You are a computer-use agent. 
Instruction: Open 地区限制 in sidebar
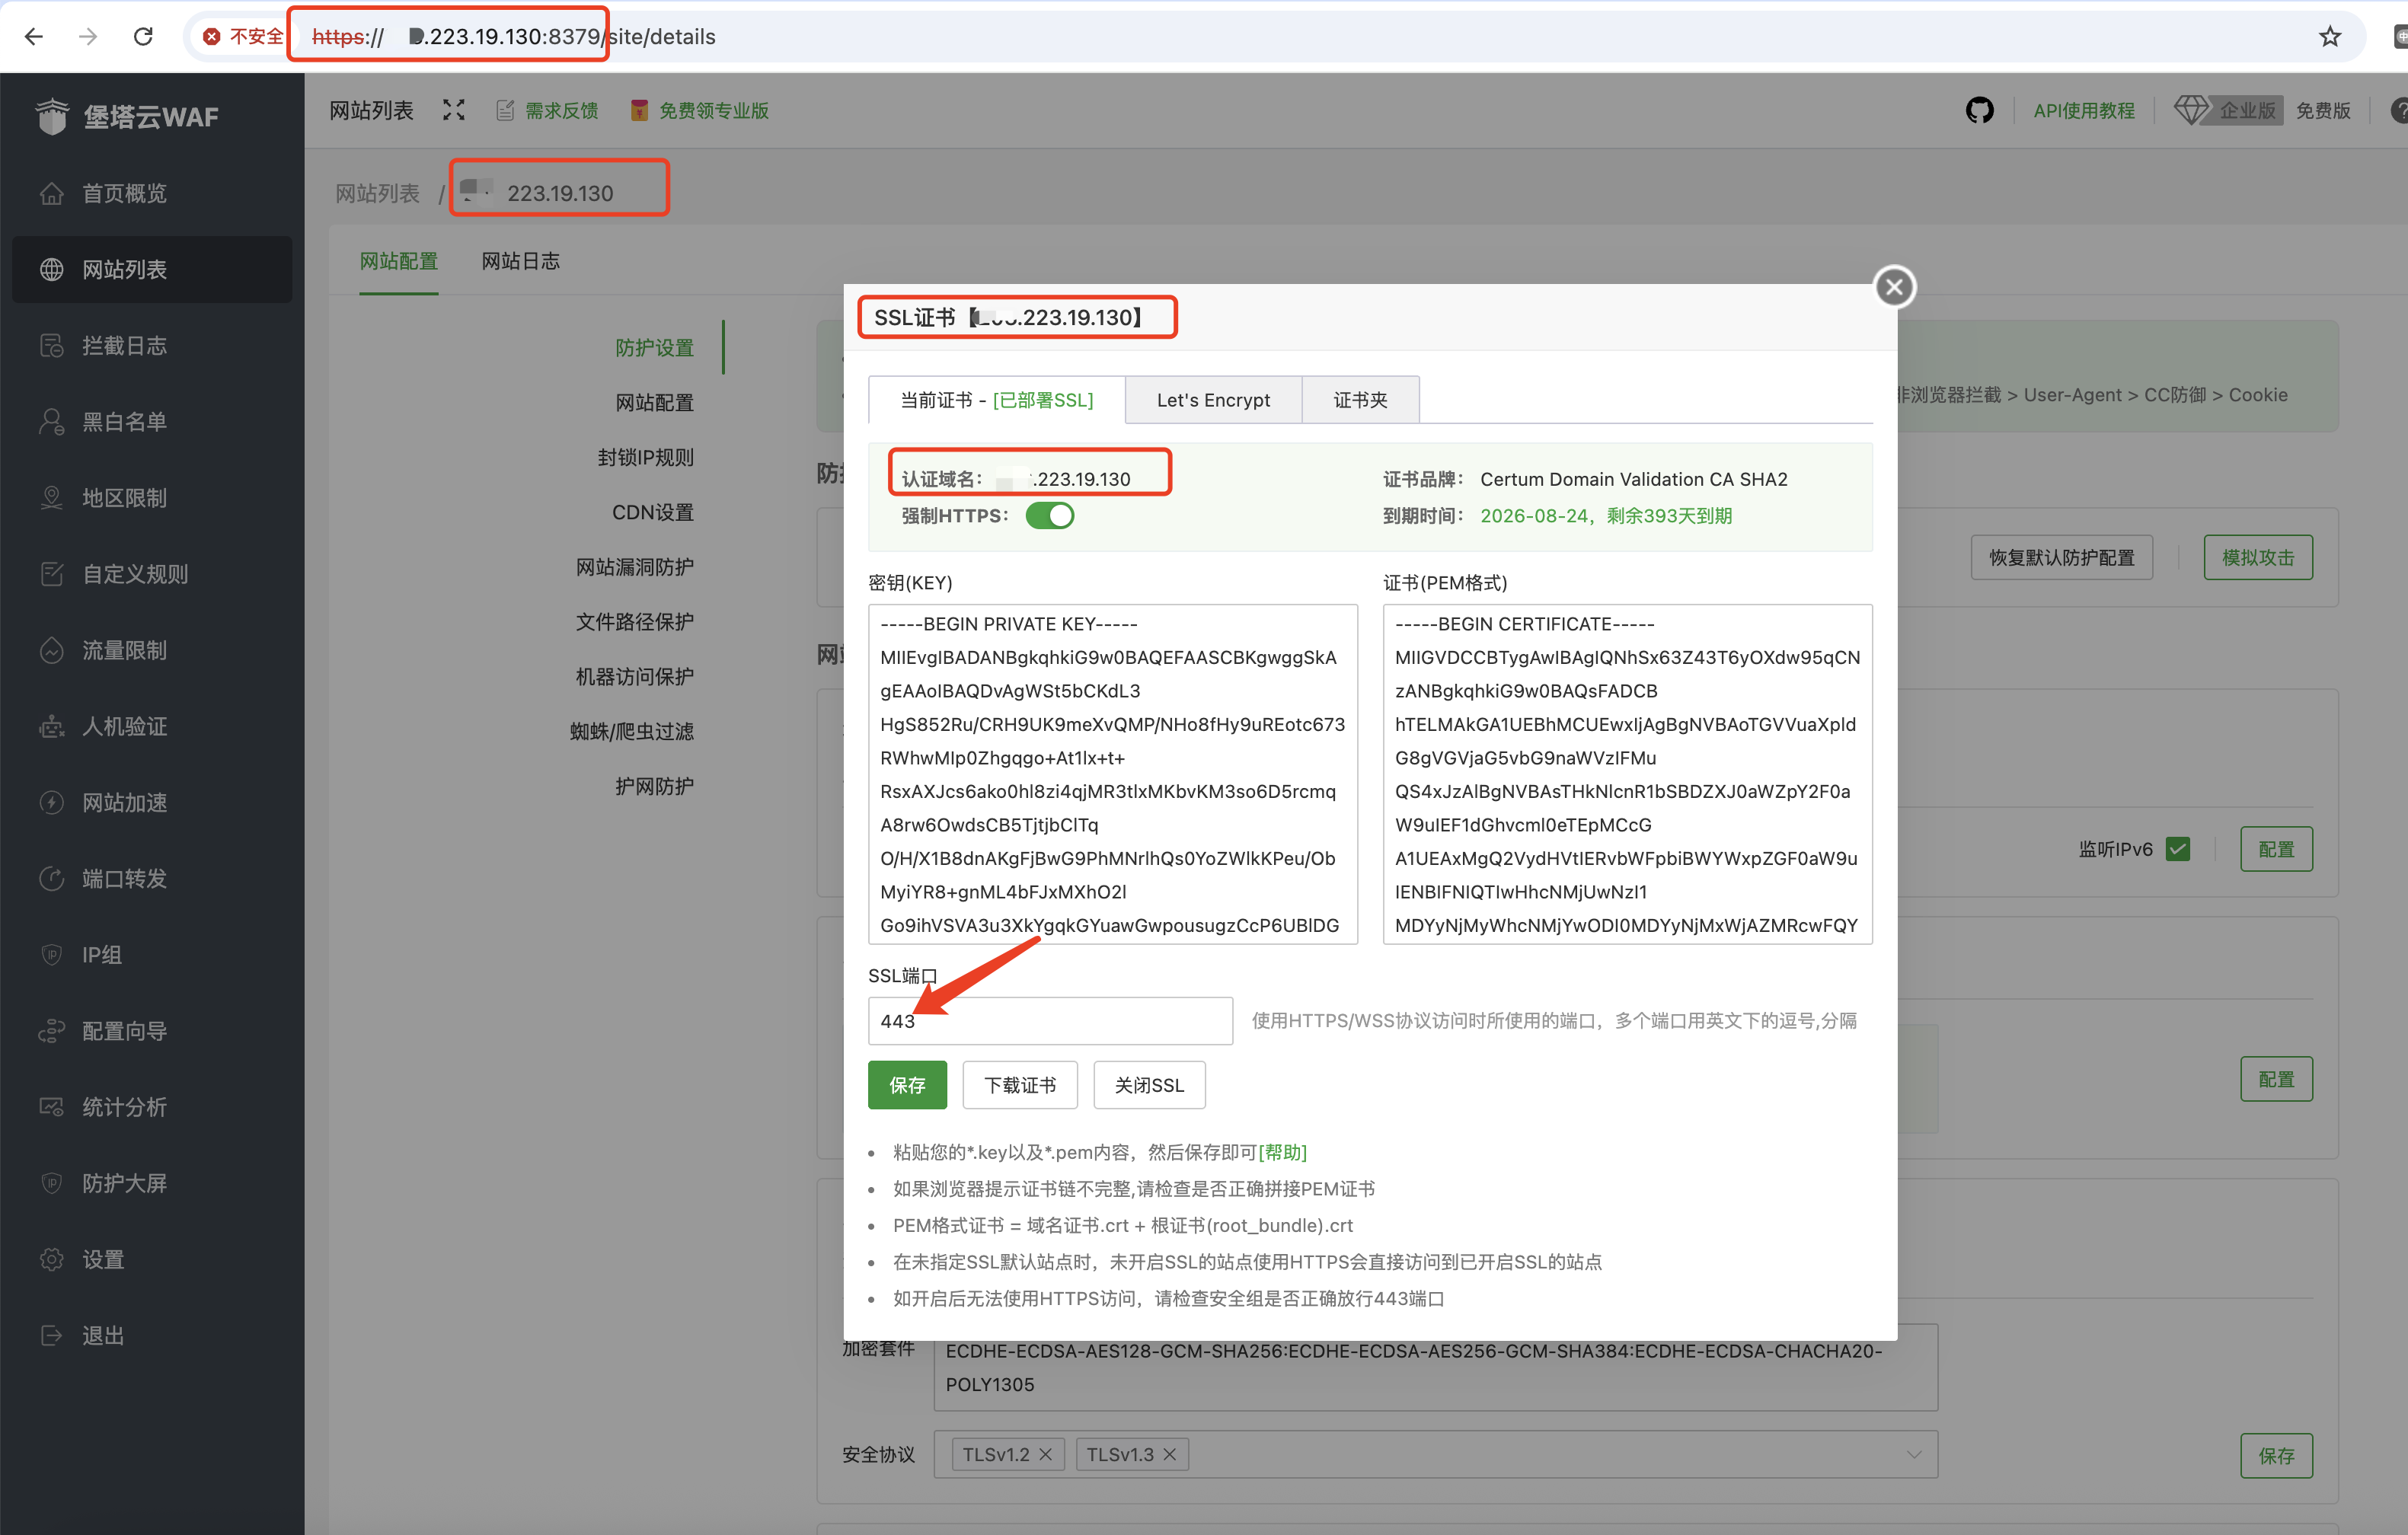152,498
